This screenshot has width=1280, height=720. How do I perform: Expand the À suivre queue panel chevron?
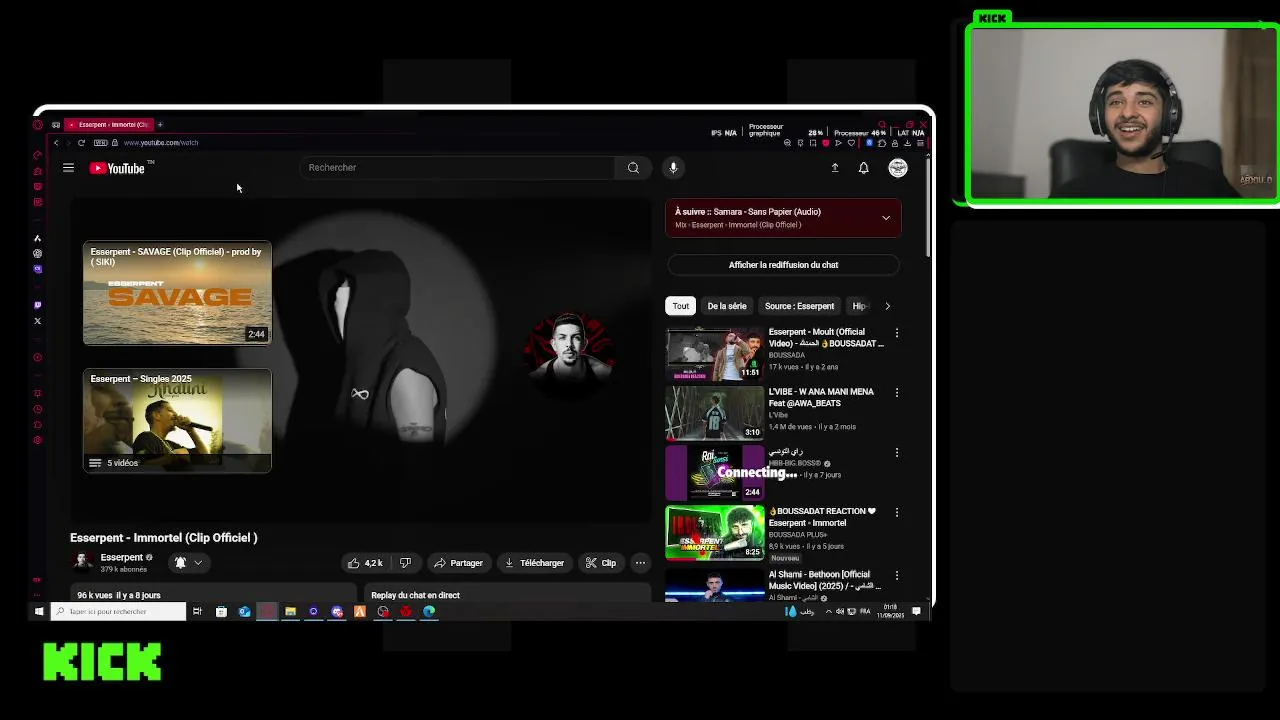[x=886, y=218]
